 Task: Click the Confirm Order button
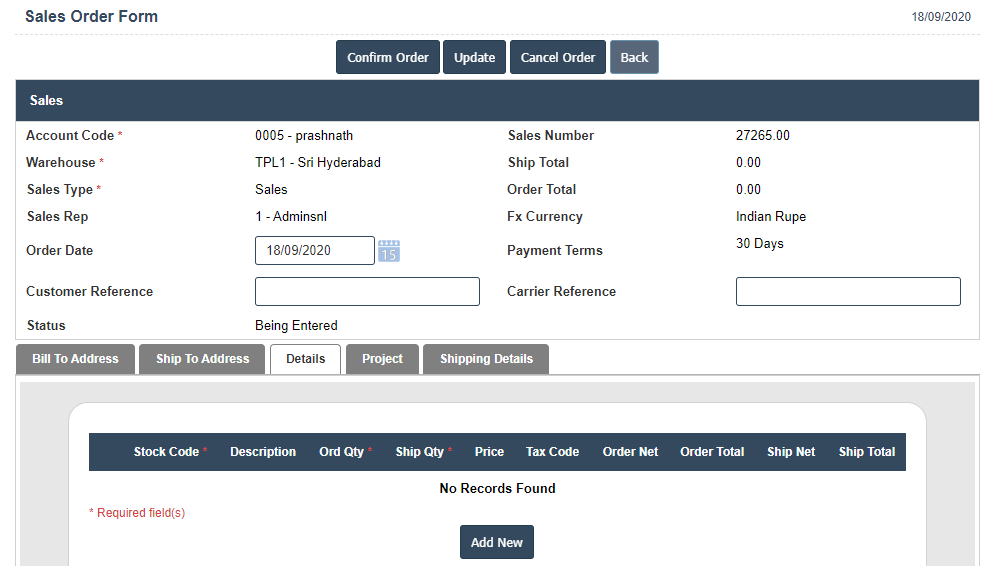click(x=388, y=57)
